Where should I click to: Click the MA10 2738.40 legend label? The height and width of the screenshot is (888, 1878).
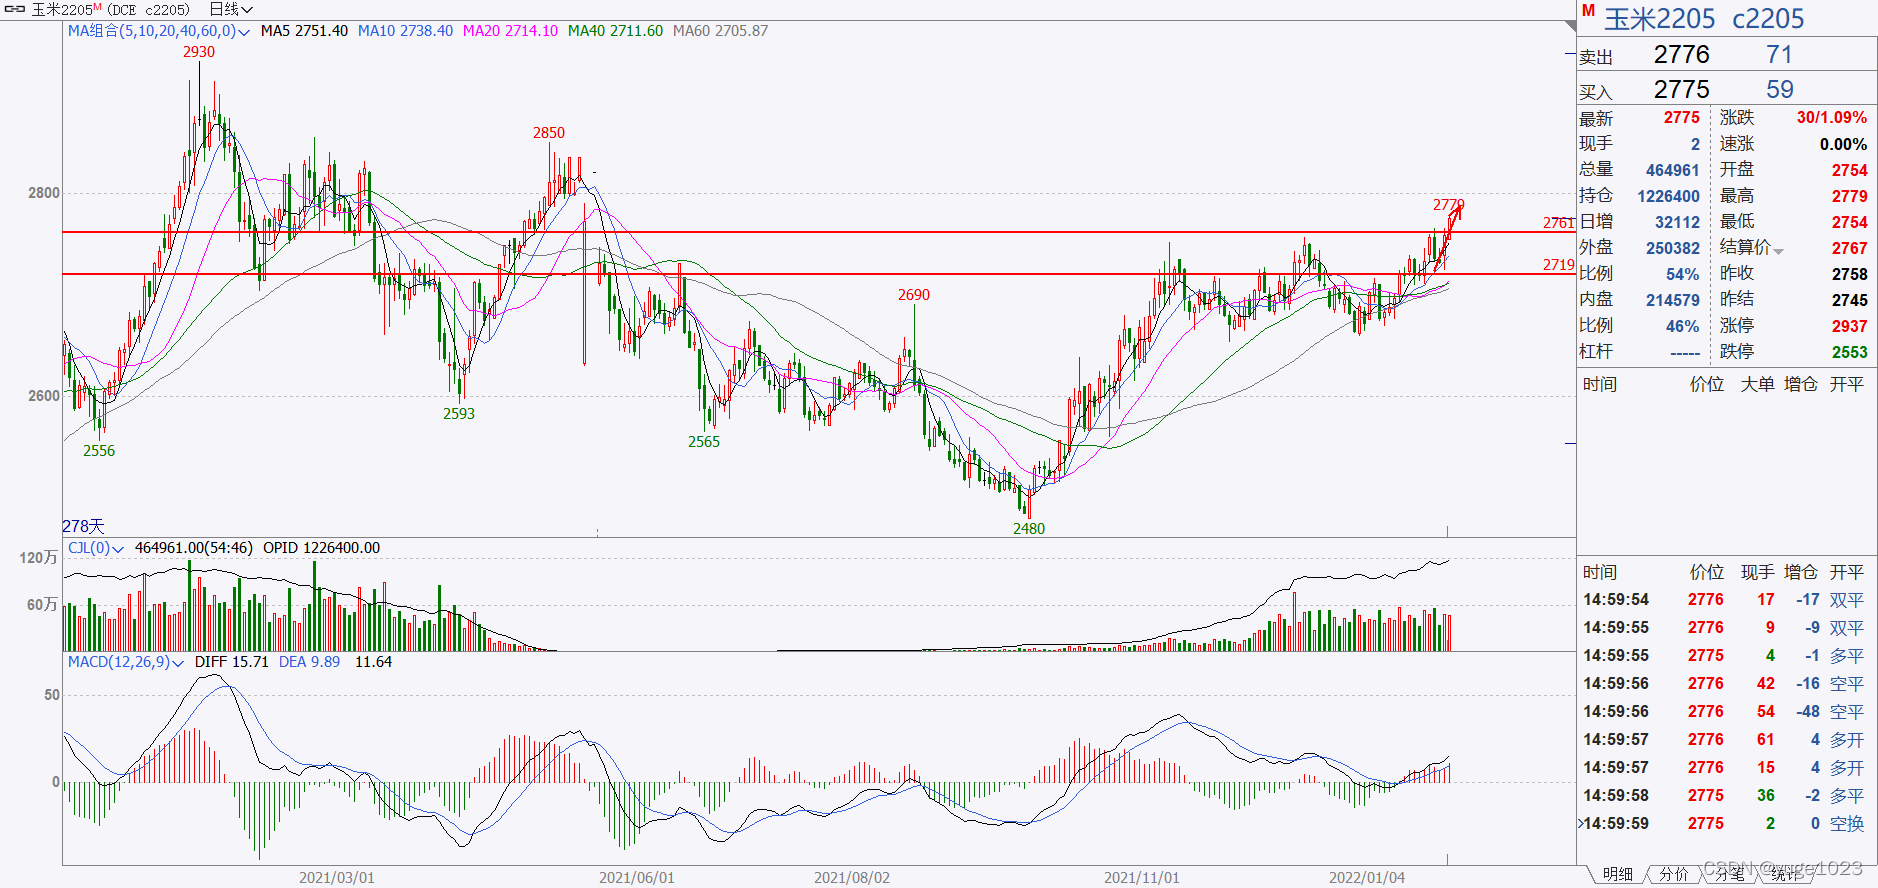pyautogui.click(x=405, y=31)
